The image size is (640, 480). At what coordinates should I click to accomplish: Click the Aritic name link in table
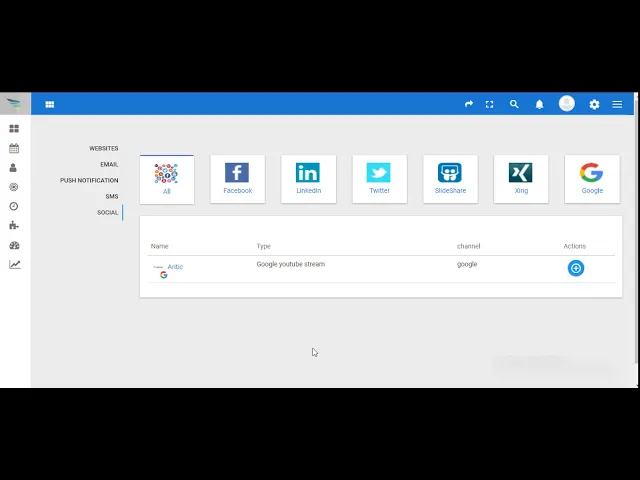coord(175,267)
